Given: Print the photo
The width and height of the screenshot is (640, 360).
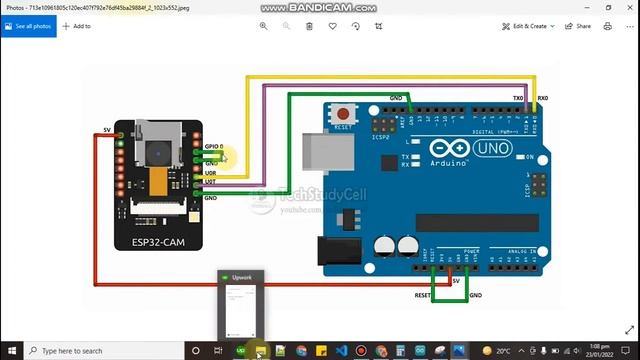Looking at the screenshot, I should click(x=607, y=26).
